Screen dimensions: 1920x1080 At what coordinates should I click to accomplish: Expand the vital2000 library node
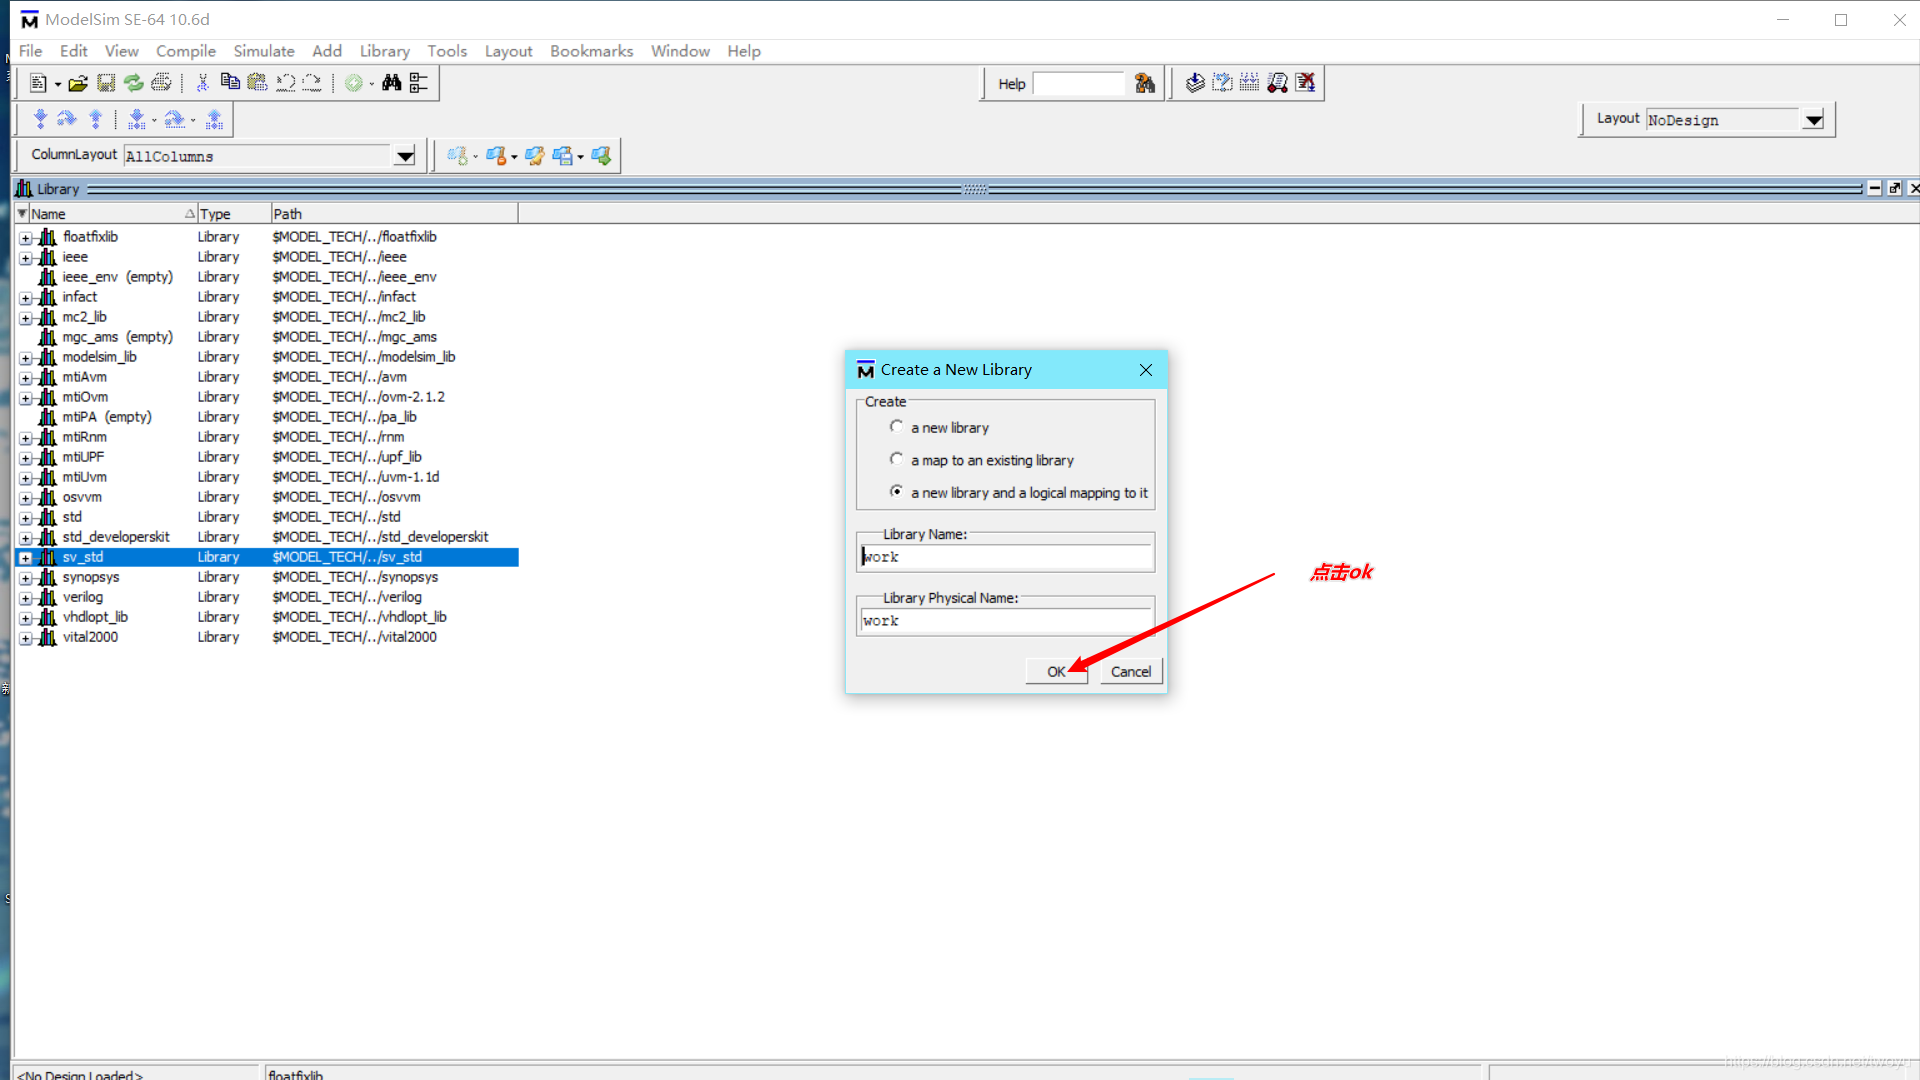click(x=25, y=638)
